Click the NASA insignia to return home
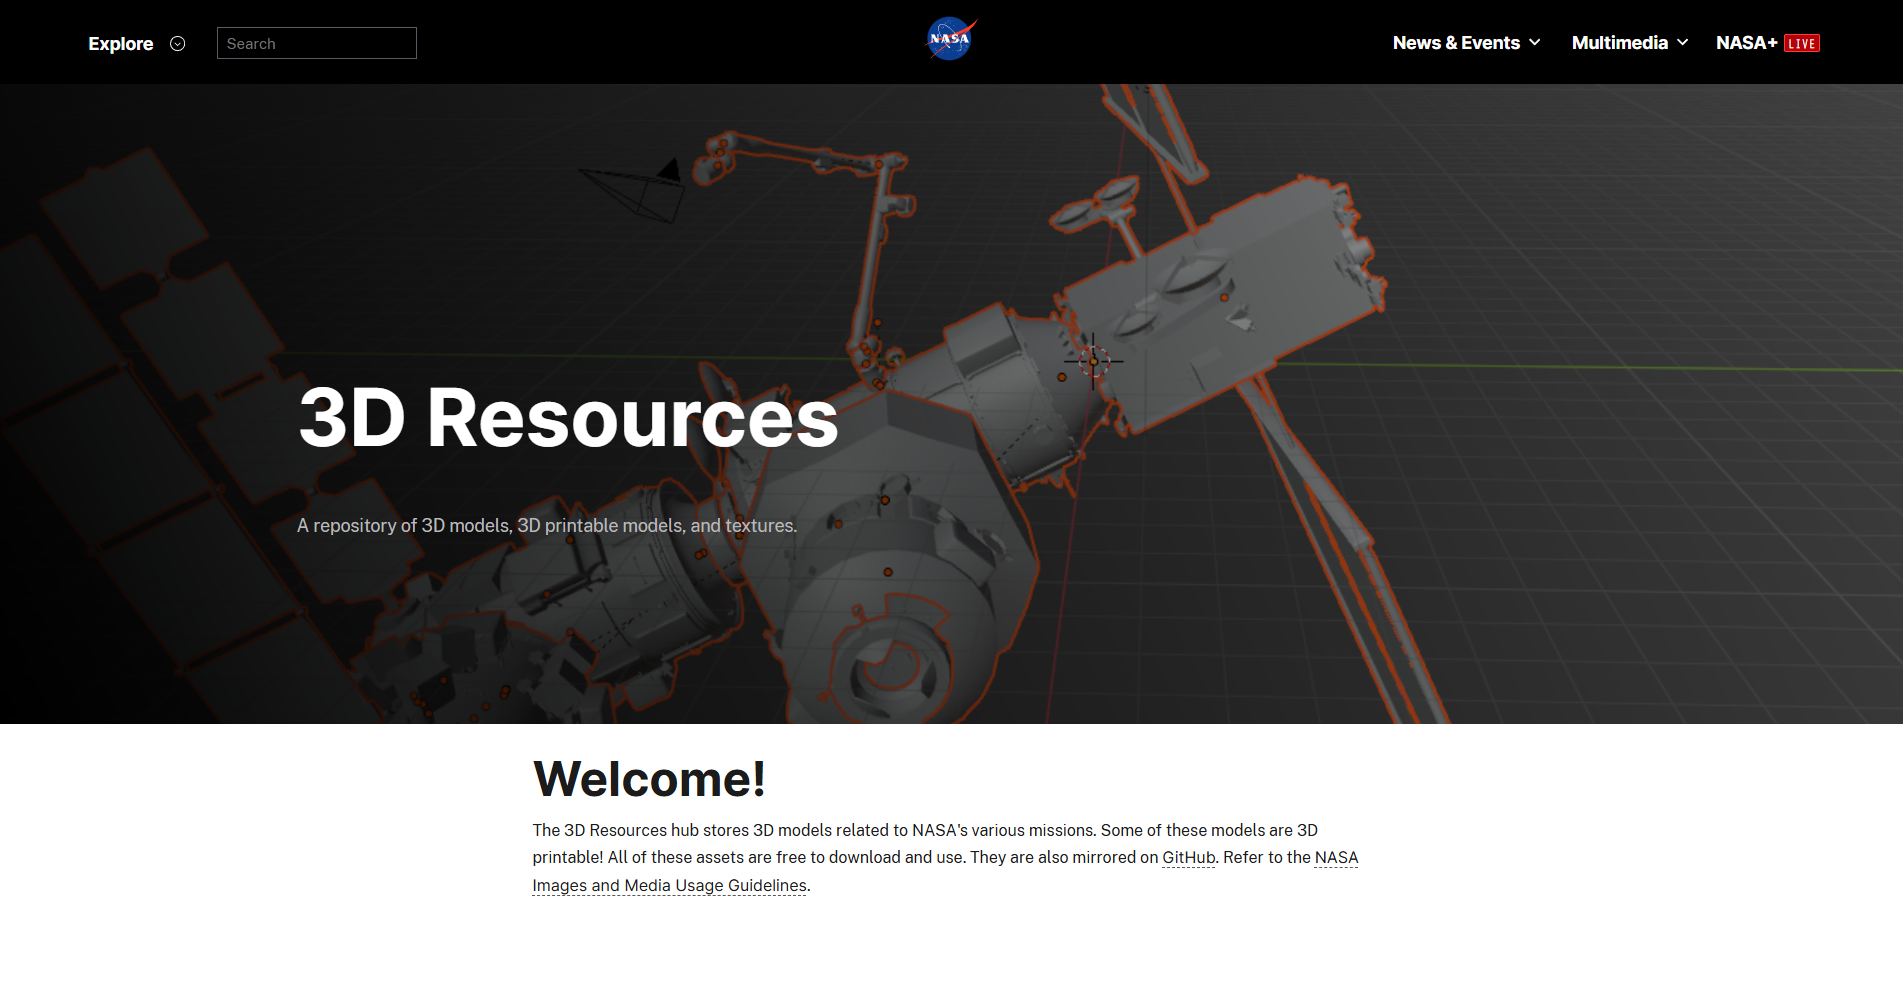The height and width of the screenshot is (990, 1903). click(949, 38)
